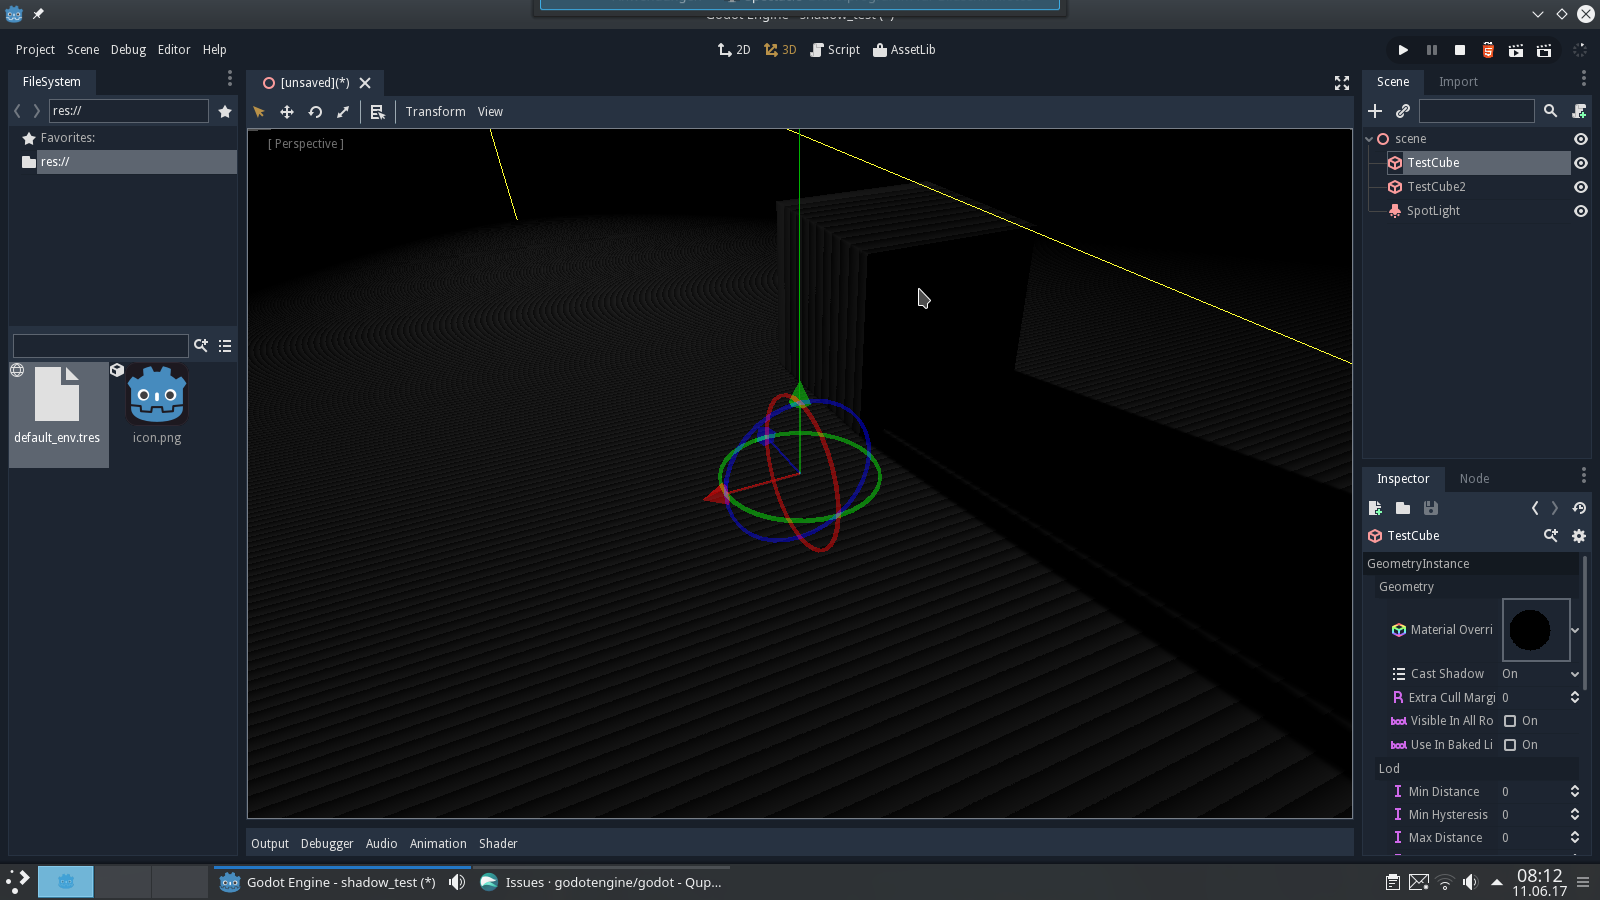Activate the Select mode arrow tool

[259, 111]
